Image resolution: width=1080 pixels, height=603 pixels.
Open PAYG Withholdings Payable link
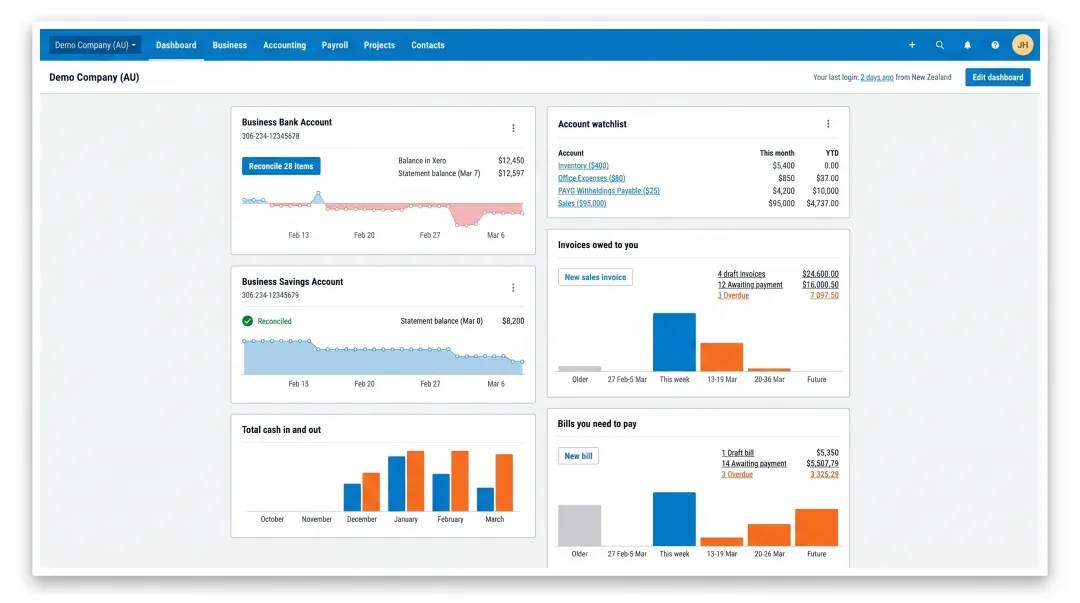coord(608,191)
